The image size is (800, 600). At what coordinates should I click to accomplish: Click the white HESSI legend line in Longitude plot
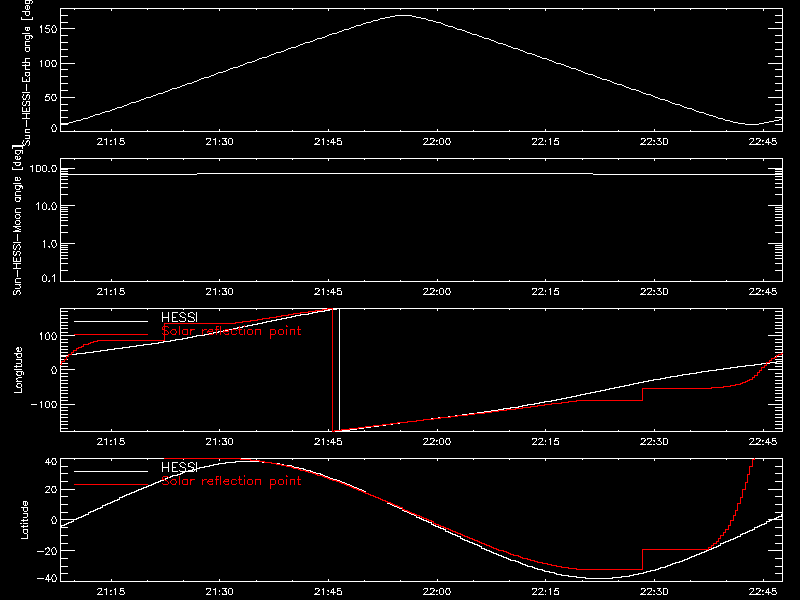[111, 321]
